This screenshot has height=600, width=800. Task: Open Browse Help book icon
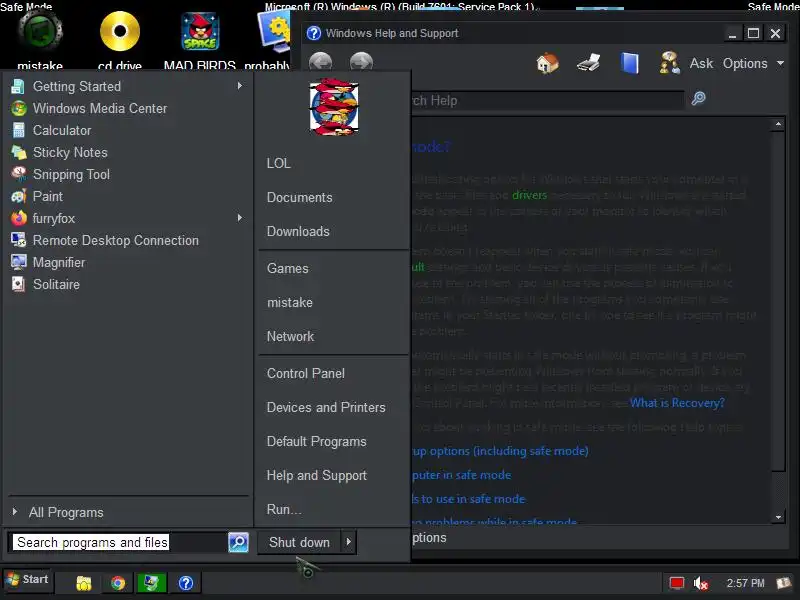[630, 64]
